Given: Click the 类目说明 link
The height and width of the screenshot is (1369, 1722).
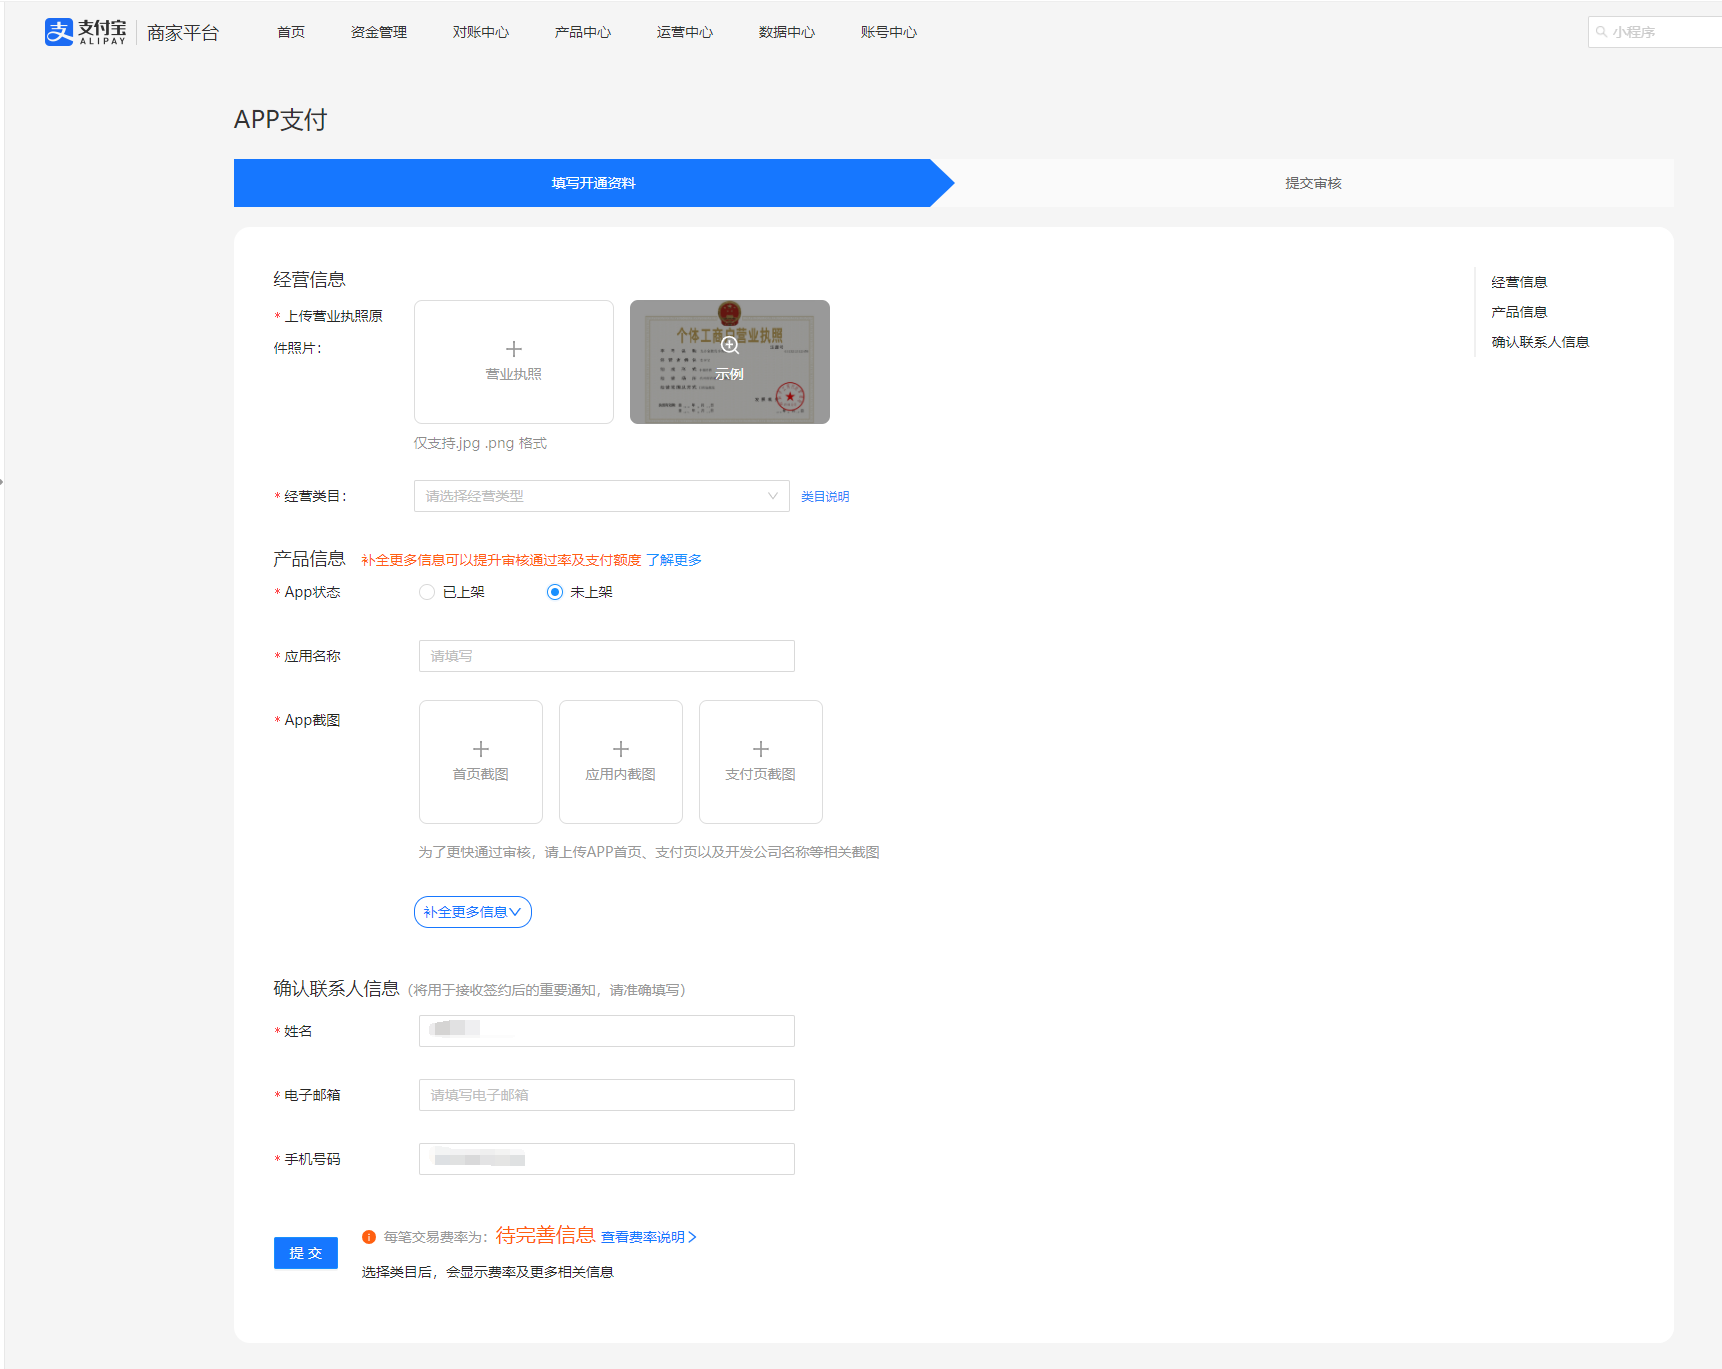Looking at the screenshot, I should [x=825, y=496].
